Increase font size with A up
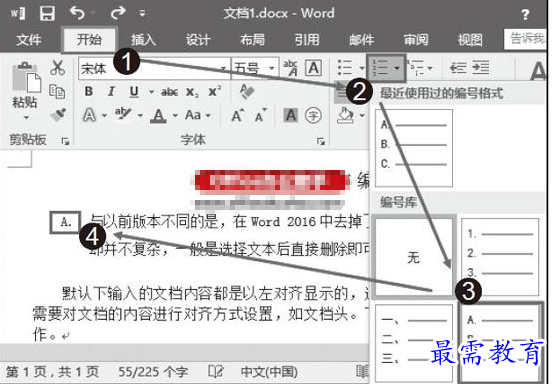552x384 pixels. (x=238, y=115)
